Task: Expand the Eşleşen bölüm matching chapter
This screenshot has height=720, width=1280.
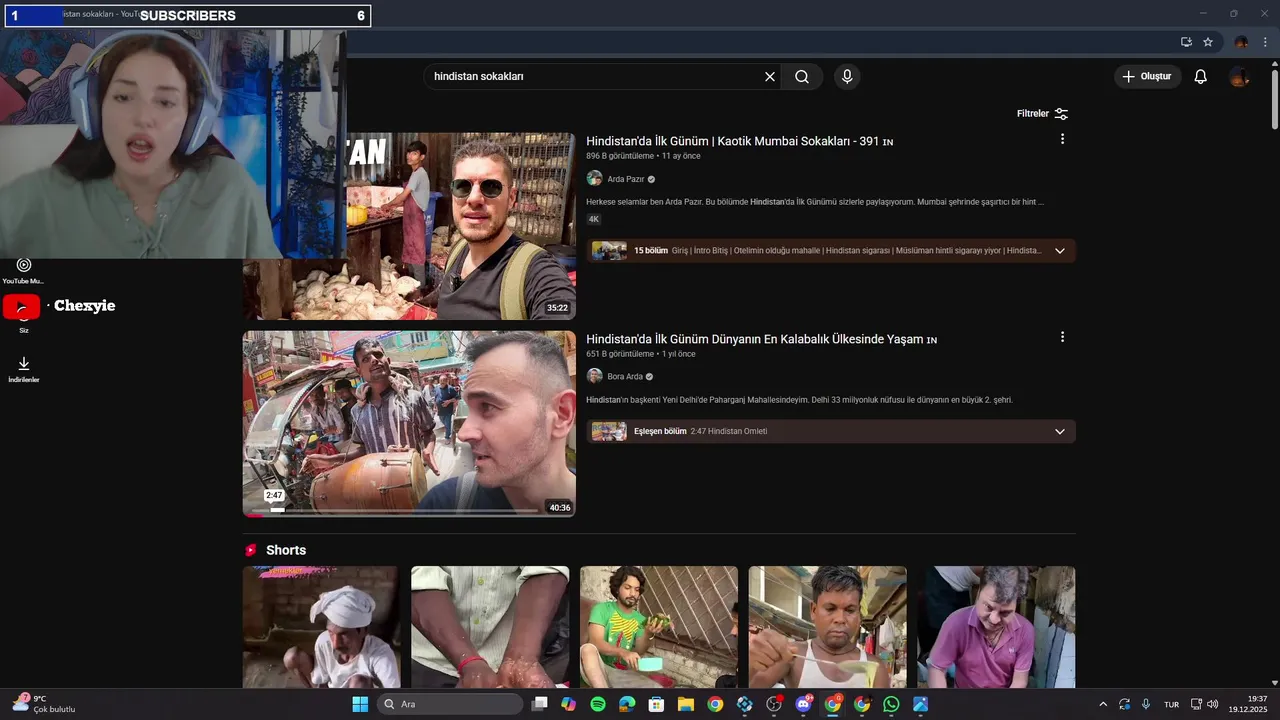Action: coord(1060,432)
